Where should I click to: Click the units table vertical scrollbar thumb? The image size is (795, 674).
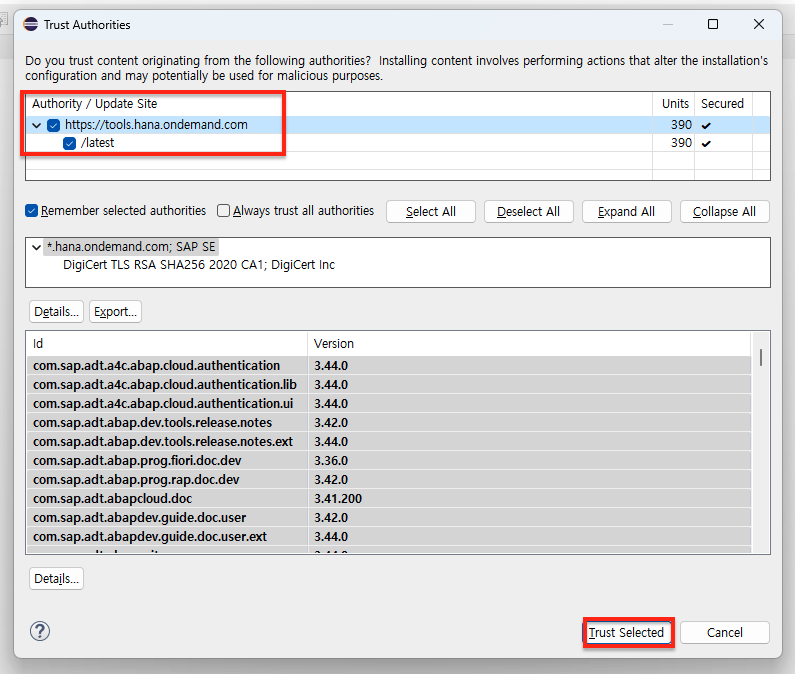(761, 357)
